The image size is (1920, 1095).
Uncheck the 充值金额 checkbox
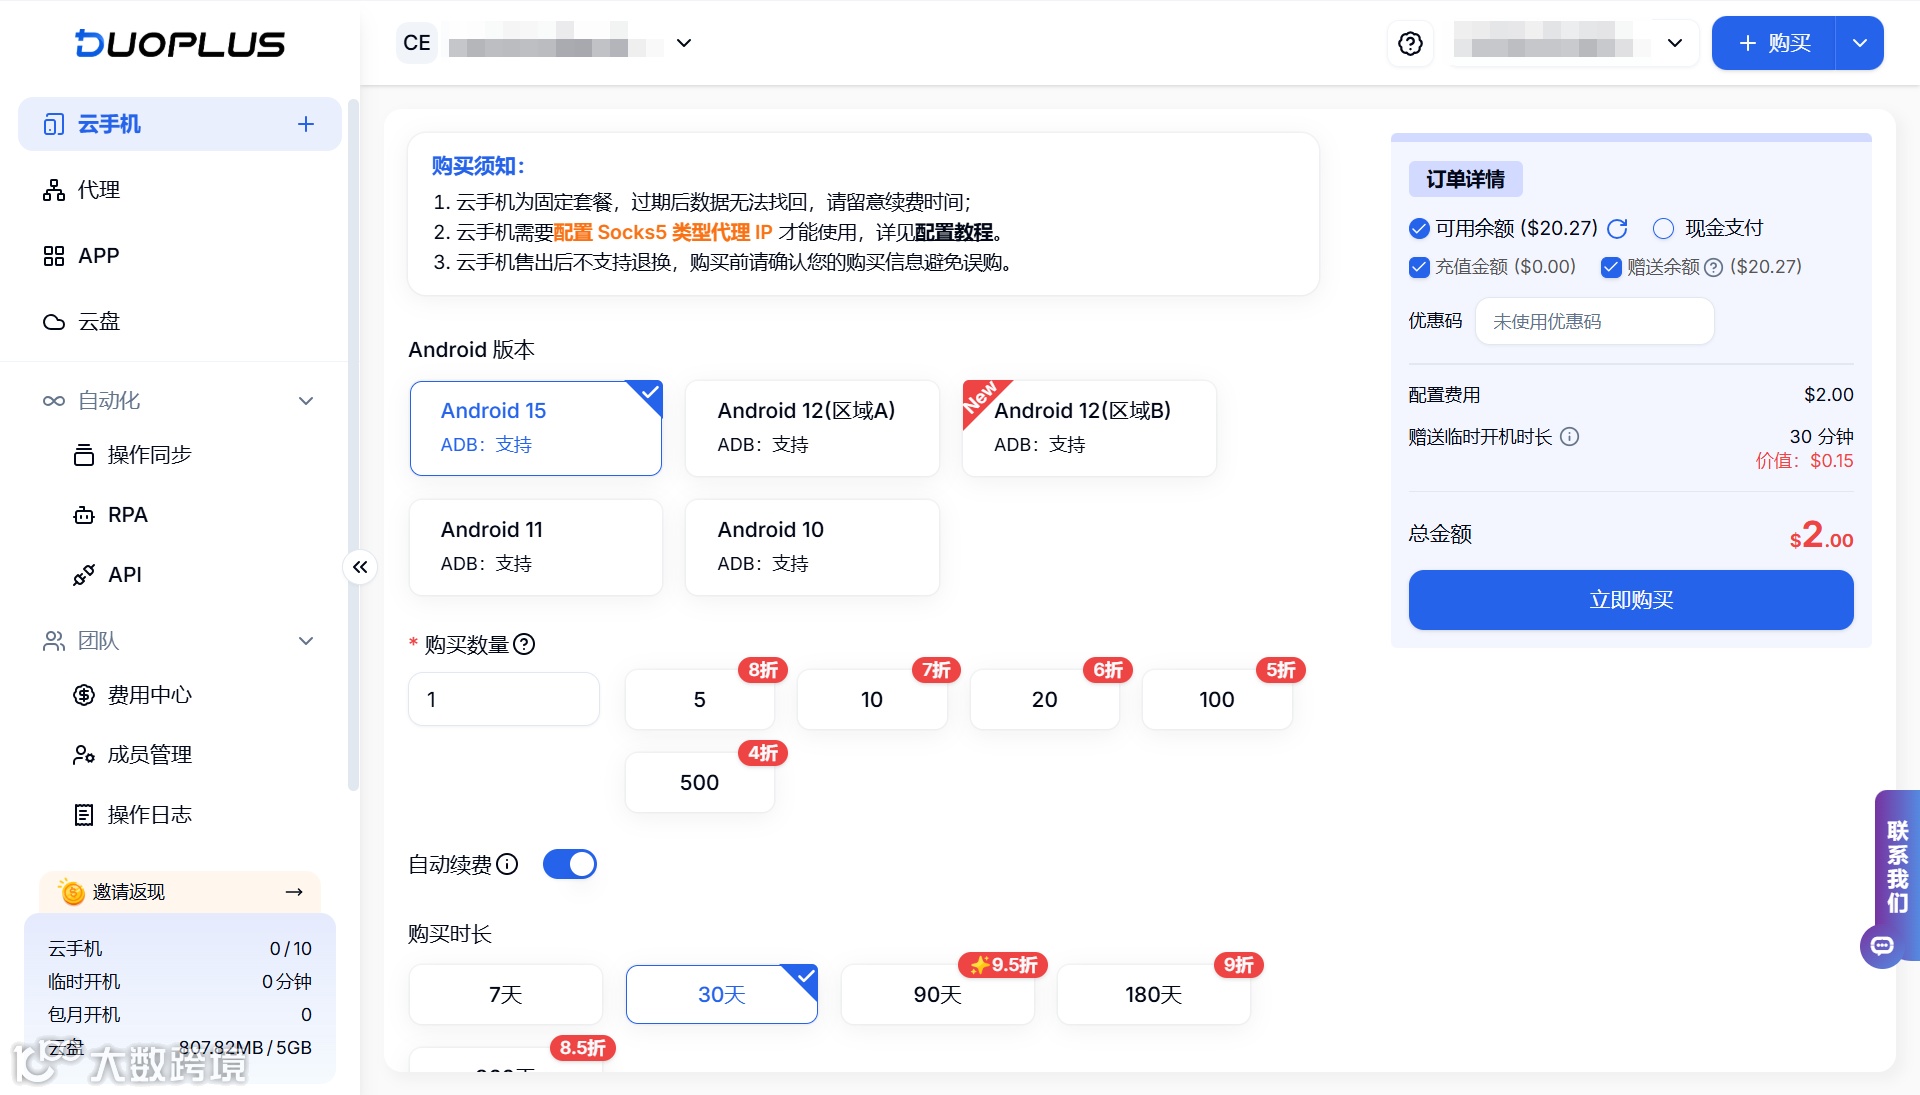[1419, 267]
